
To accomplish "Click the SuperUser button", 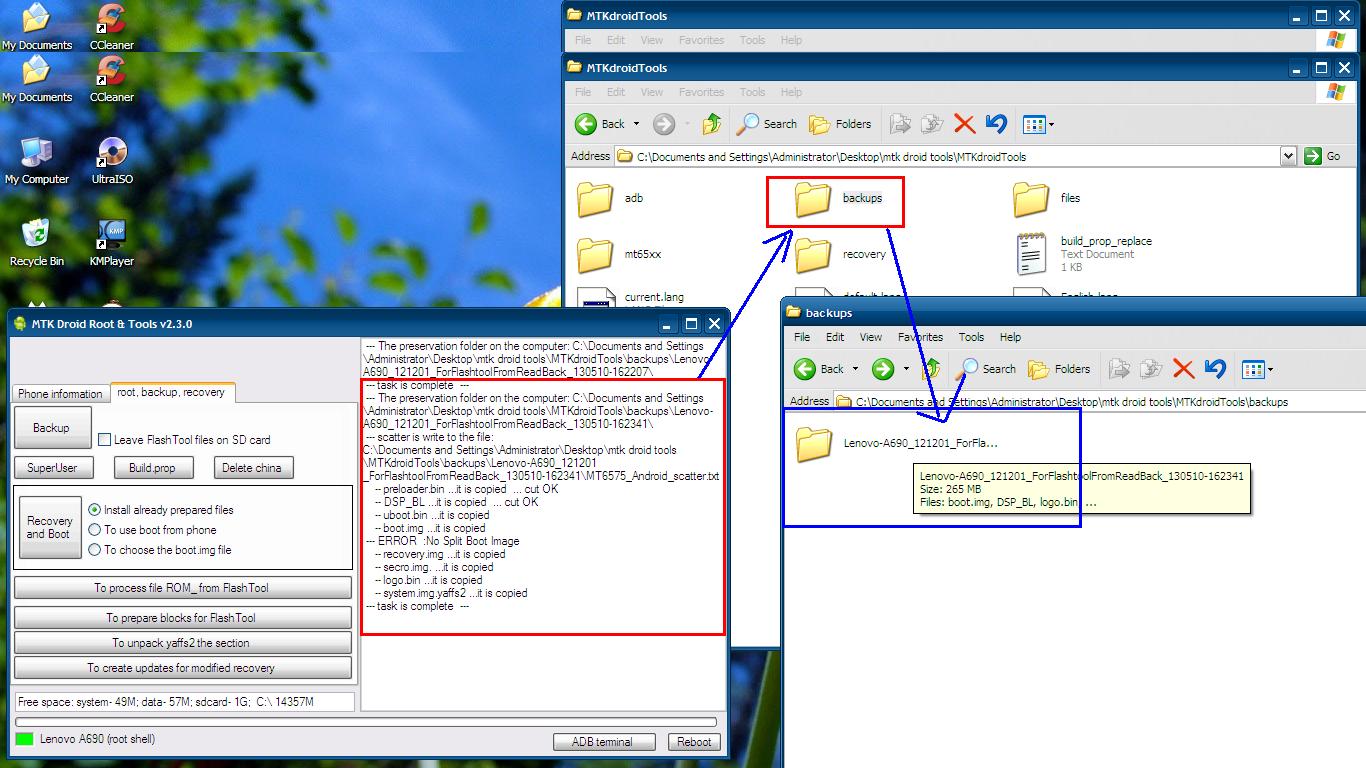I will [x=52, y=468].
